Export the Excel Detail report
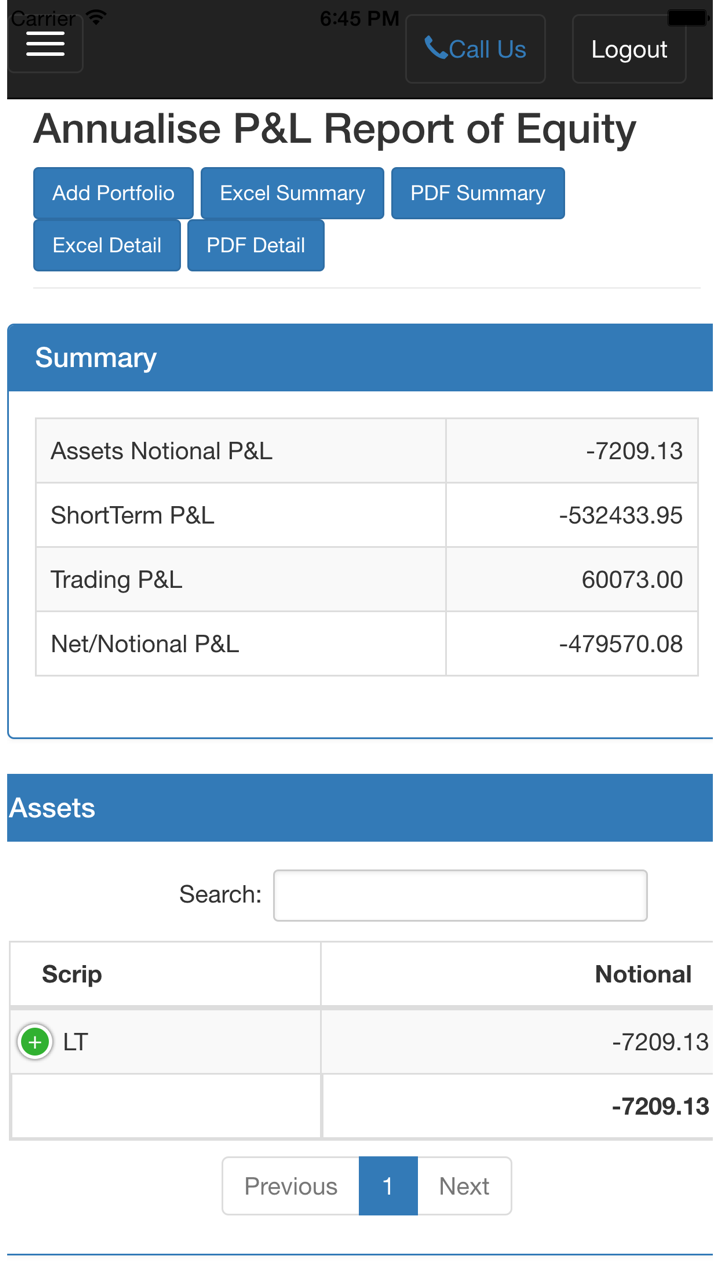This screenshot has width=720, height=1280. pyautogui.click(x=107, y=245)
